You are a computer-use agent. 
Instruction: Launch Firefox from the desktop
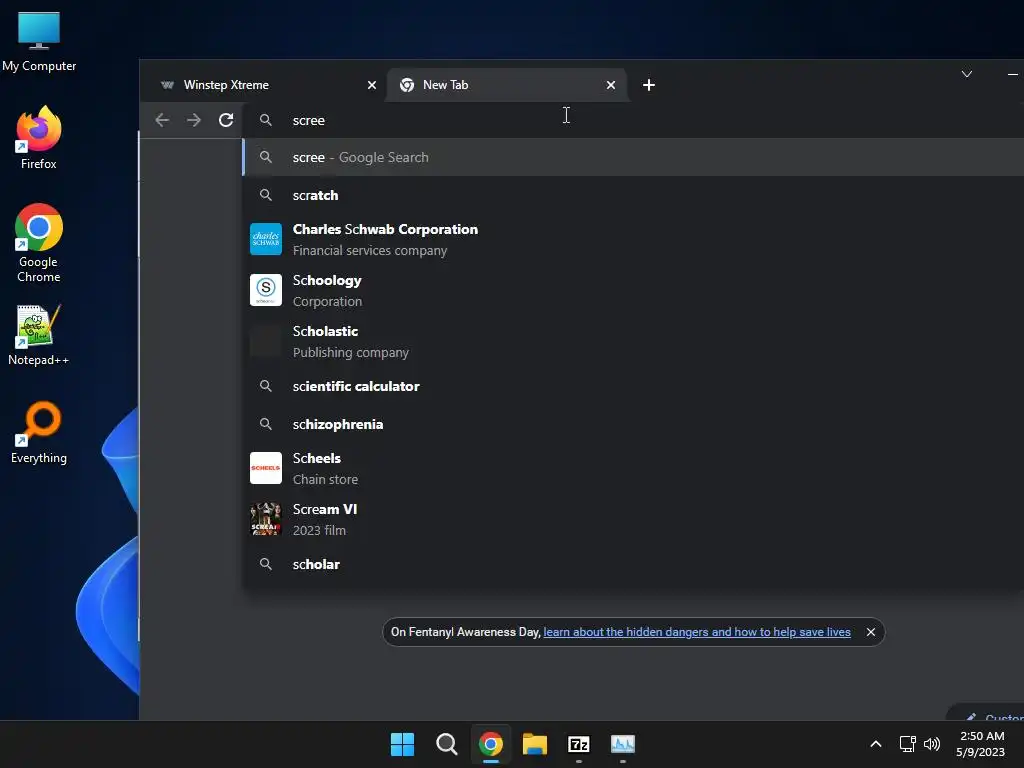click(x=39, y=138)
